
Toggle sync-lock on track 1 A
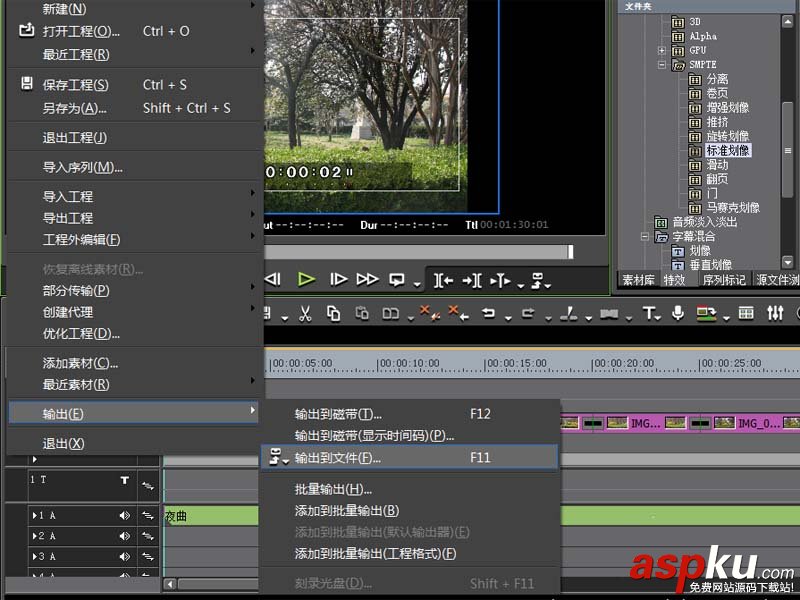point(148,516)
